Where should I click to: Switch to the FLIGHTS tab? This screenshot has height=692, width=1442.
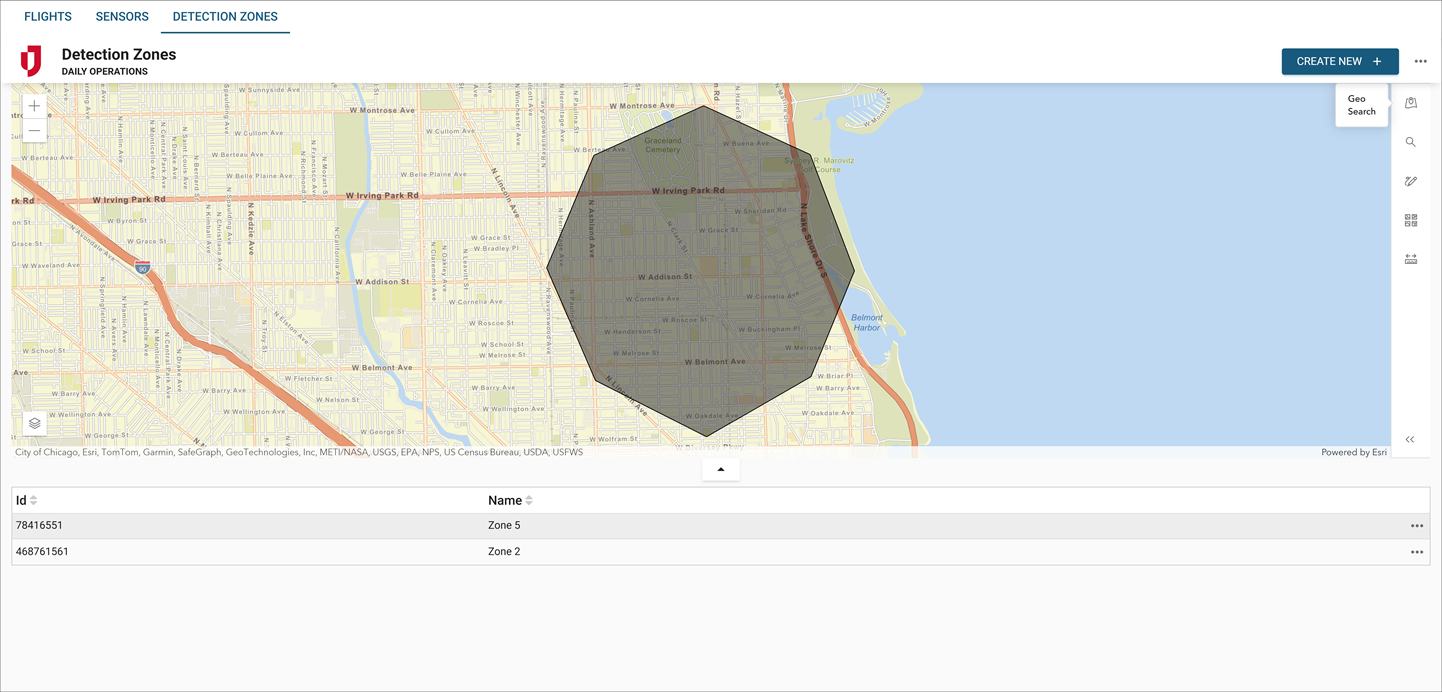[47, 16]
